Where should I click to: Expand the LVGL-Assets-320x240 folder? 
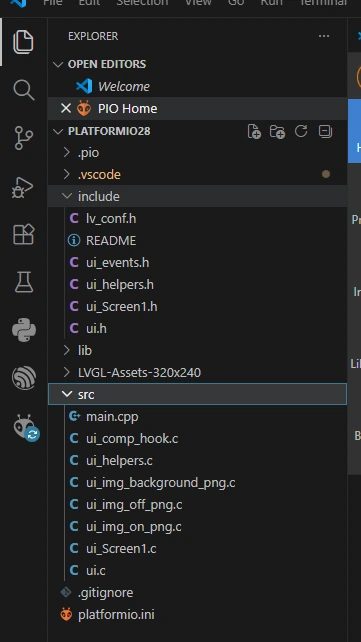[x=66, y=372]
